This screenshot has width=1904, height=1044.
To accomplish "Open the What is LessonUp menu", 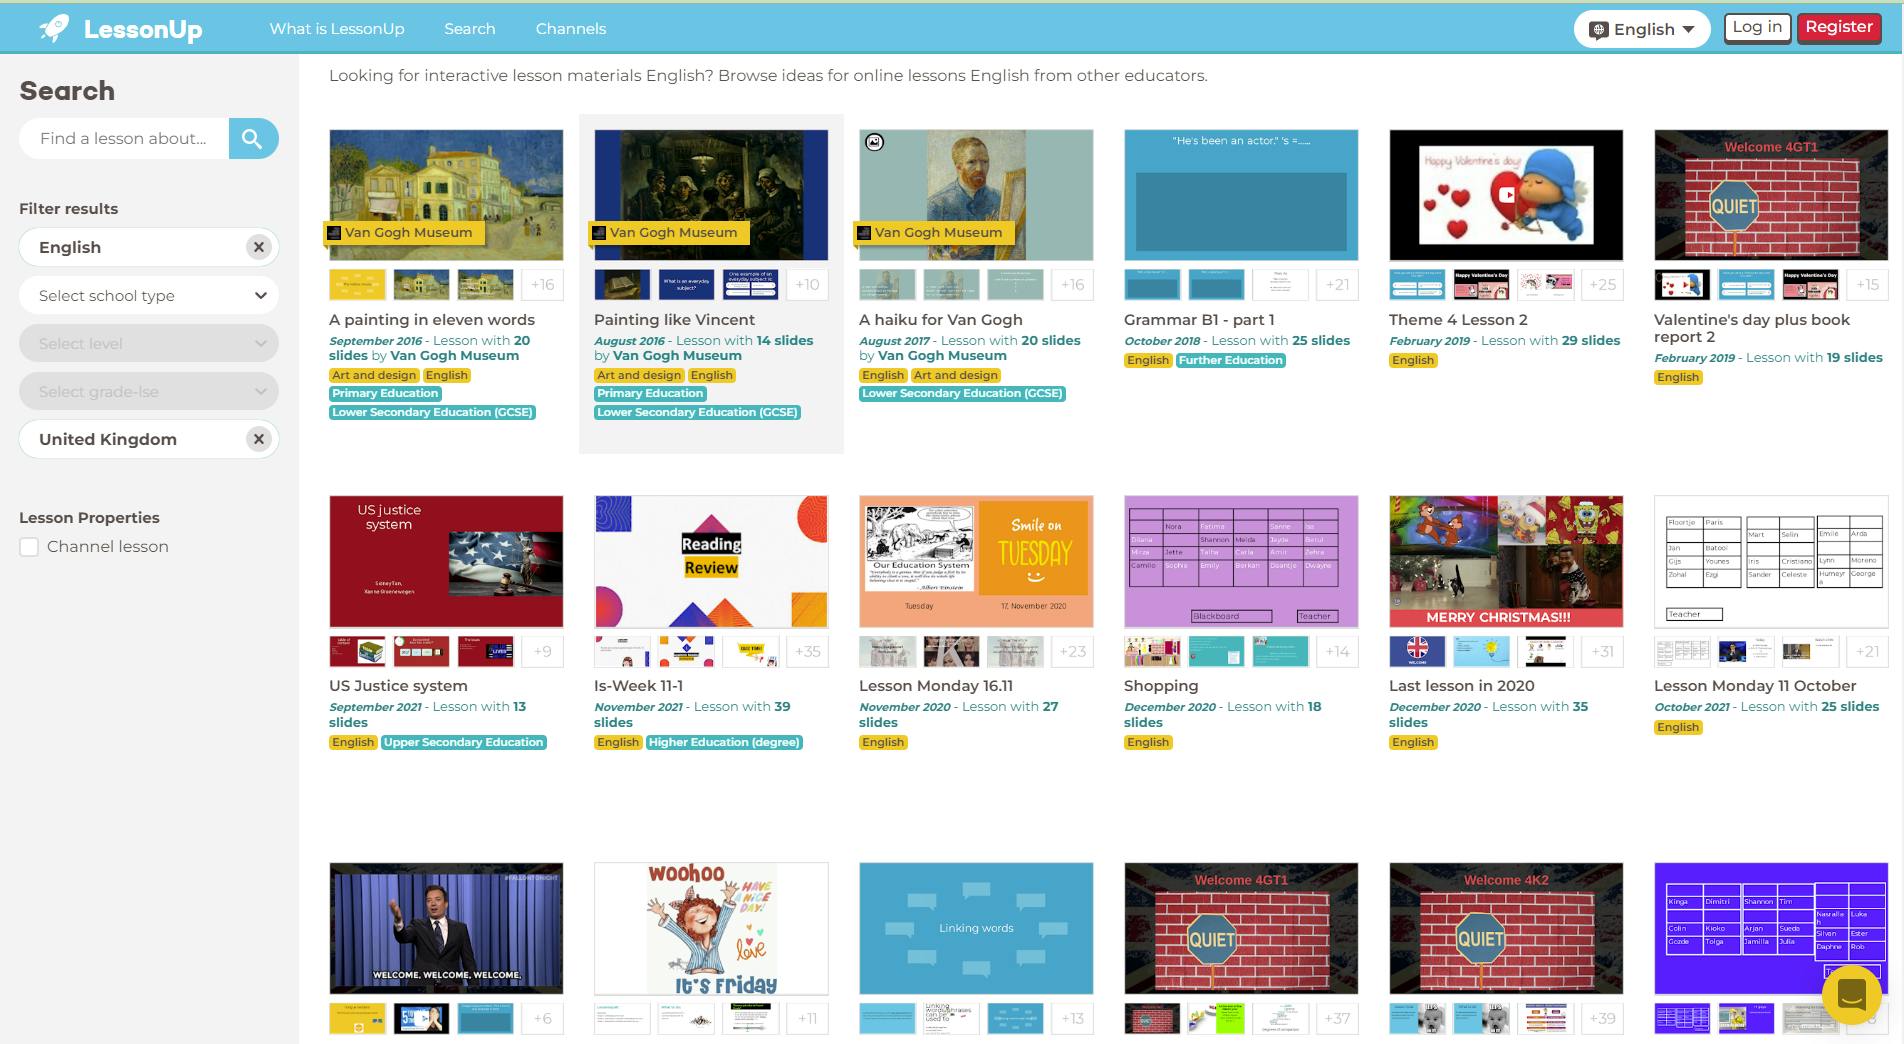I will point(337,29).
